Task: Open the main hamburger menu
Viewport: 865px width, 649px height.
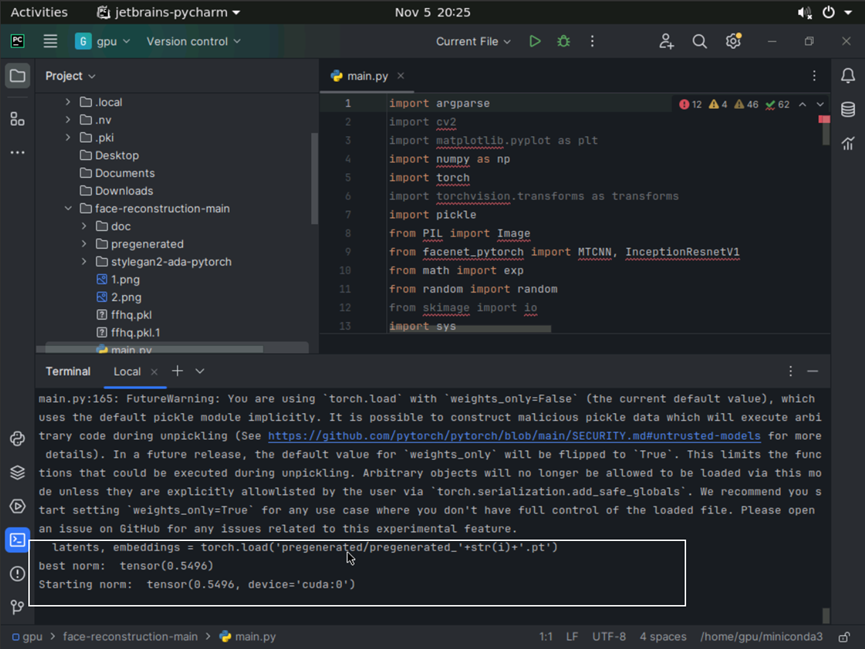Action: click(x=50, y=41)
